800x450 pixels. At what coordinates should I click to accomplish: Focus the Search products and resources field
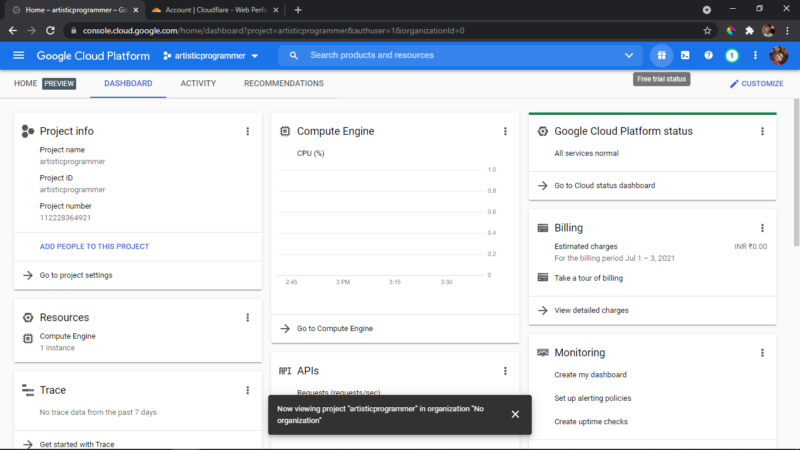(459, 56)
